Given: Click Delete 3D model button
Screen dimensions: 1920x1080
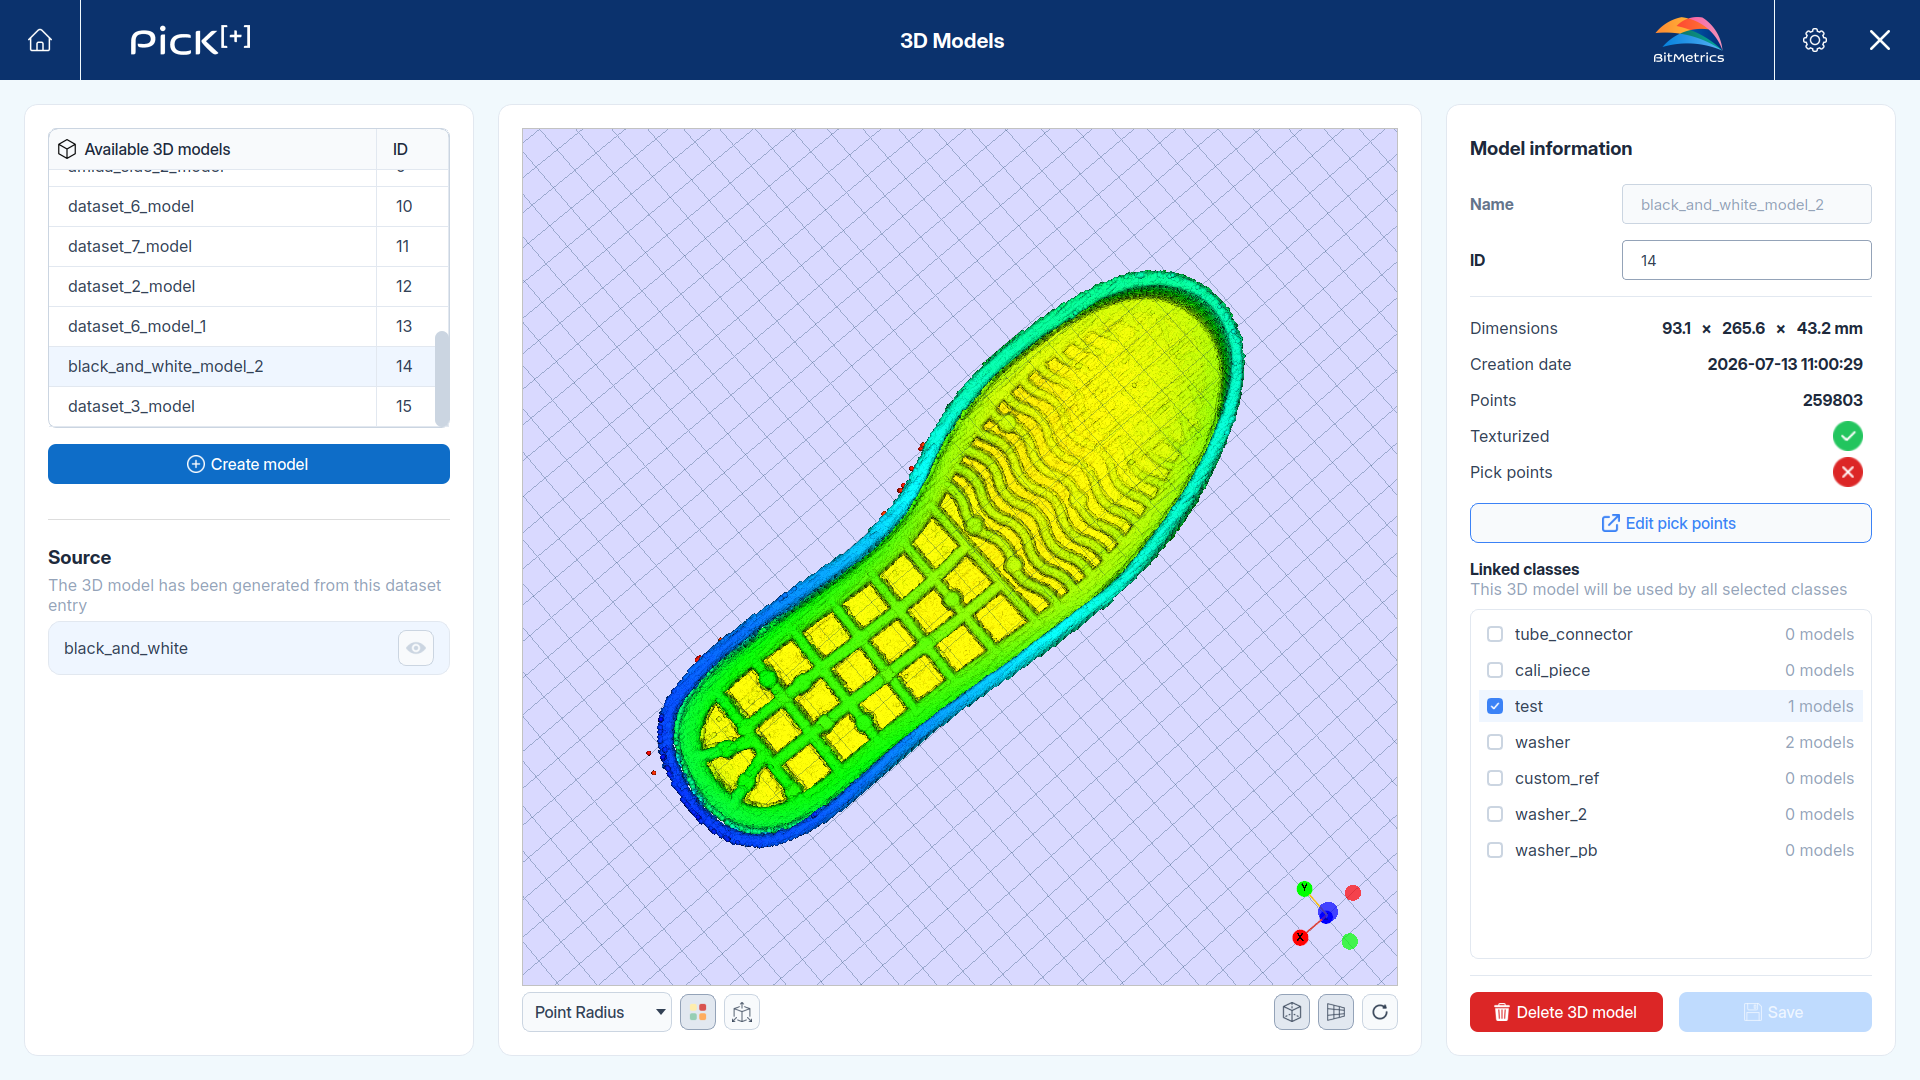Looking at the screenshot, I should point(1566,1012).
